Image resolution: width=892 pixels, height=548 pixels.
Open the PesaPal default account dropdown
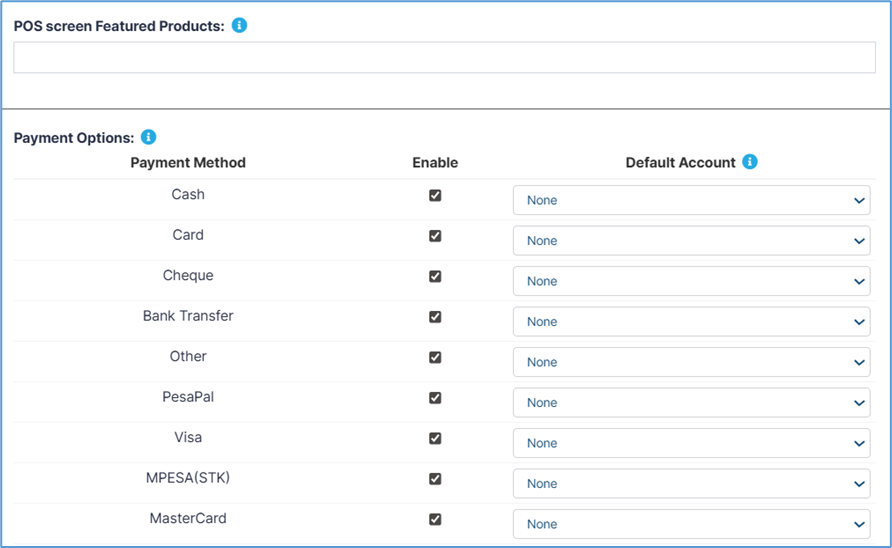tap(691, 403)
